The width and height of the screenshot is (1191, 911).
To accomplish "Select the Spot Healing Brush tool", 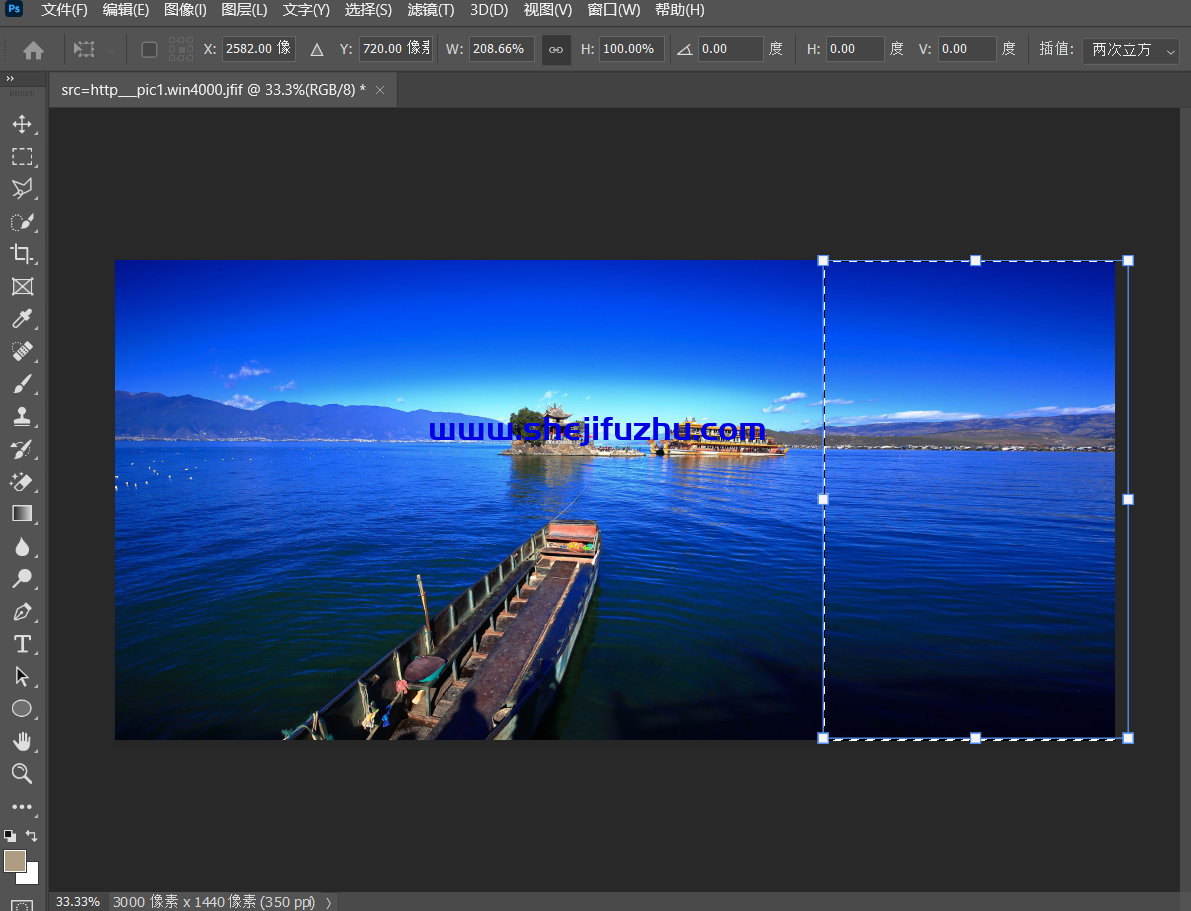I will pyautogui.click(x=22, y=351).
